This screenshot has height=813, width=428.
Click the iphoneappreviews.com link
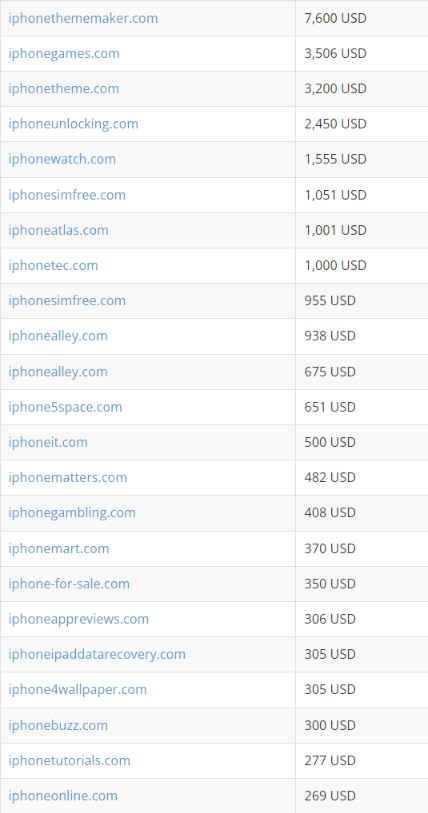[78, 619]
